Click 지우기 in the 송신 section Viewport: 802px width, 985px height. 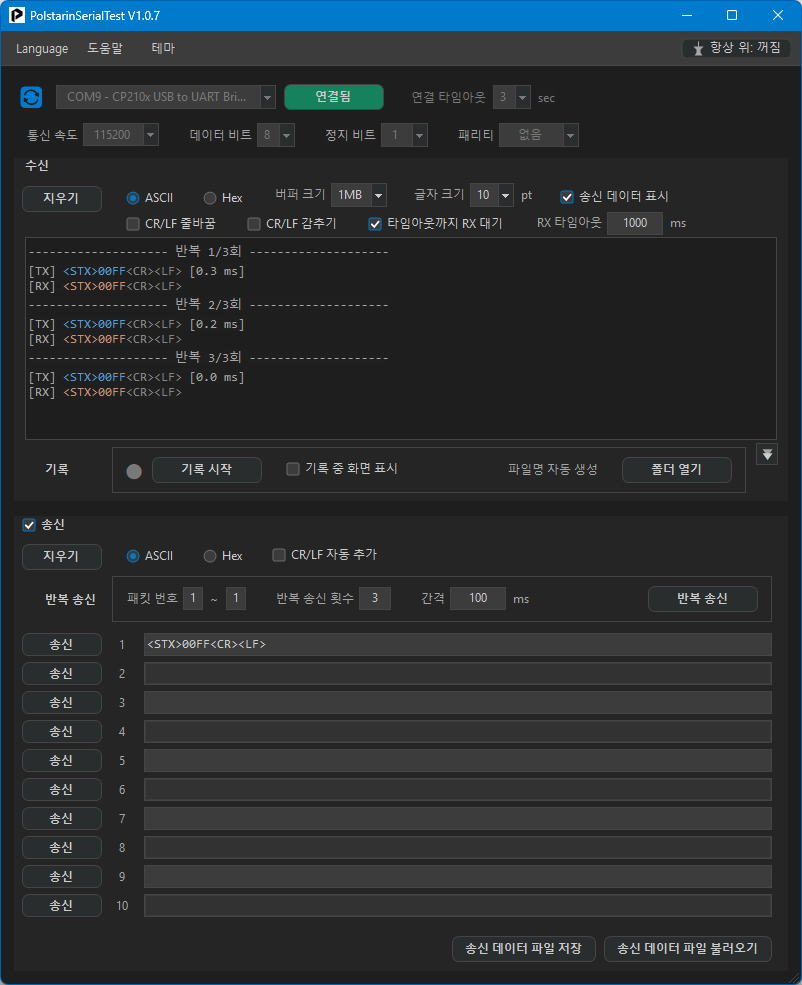[x=62, y=557]
